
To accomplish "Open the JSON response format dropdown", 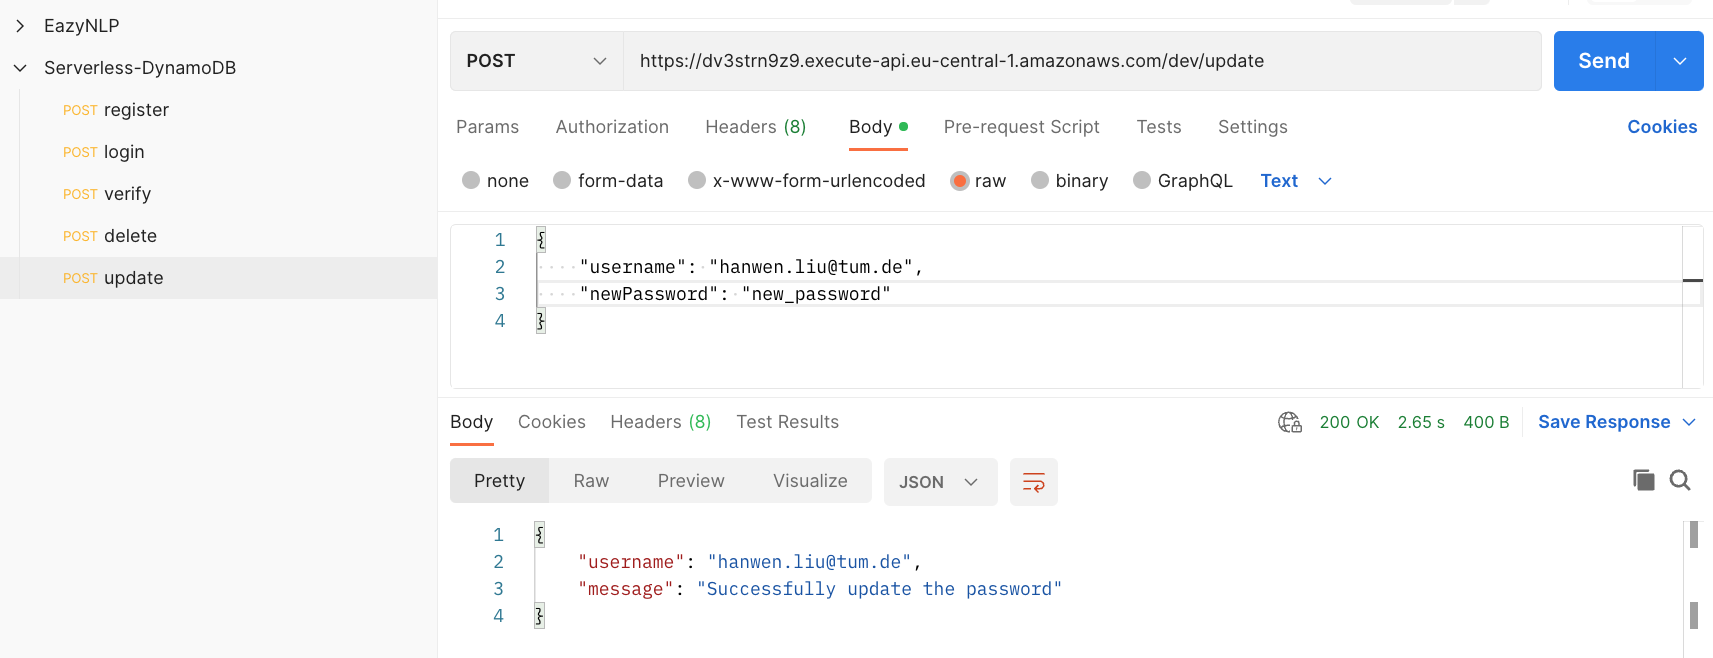I will (x=939, y=482).
